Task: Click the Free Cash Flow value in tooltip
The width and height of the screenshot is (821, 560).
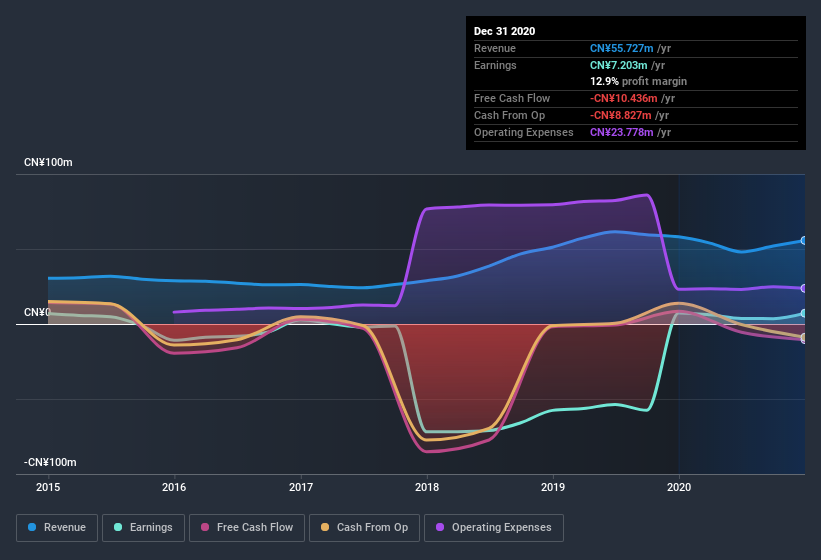Action: pyautogui.click(x=624, y=98)
